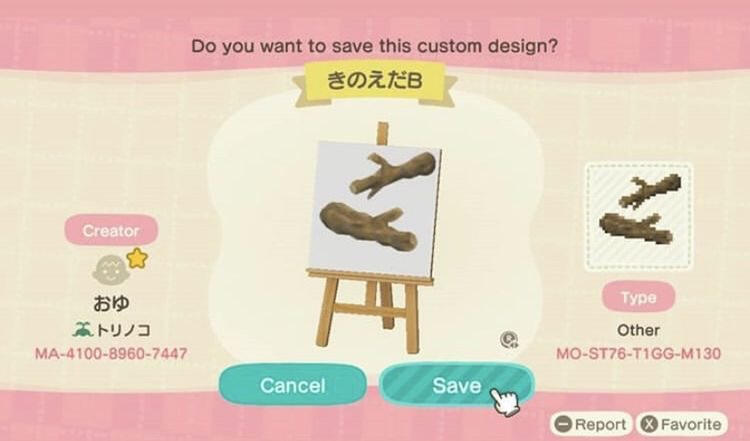Click the upper branch on canvas
Viewport: 750px width, 441px height.
click(x=393, y=175)
